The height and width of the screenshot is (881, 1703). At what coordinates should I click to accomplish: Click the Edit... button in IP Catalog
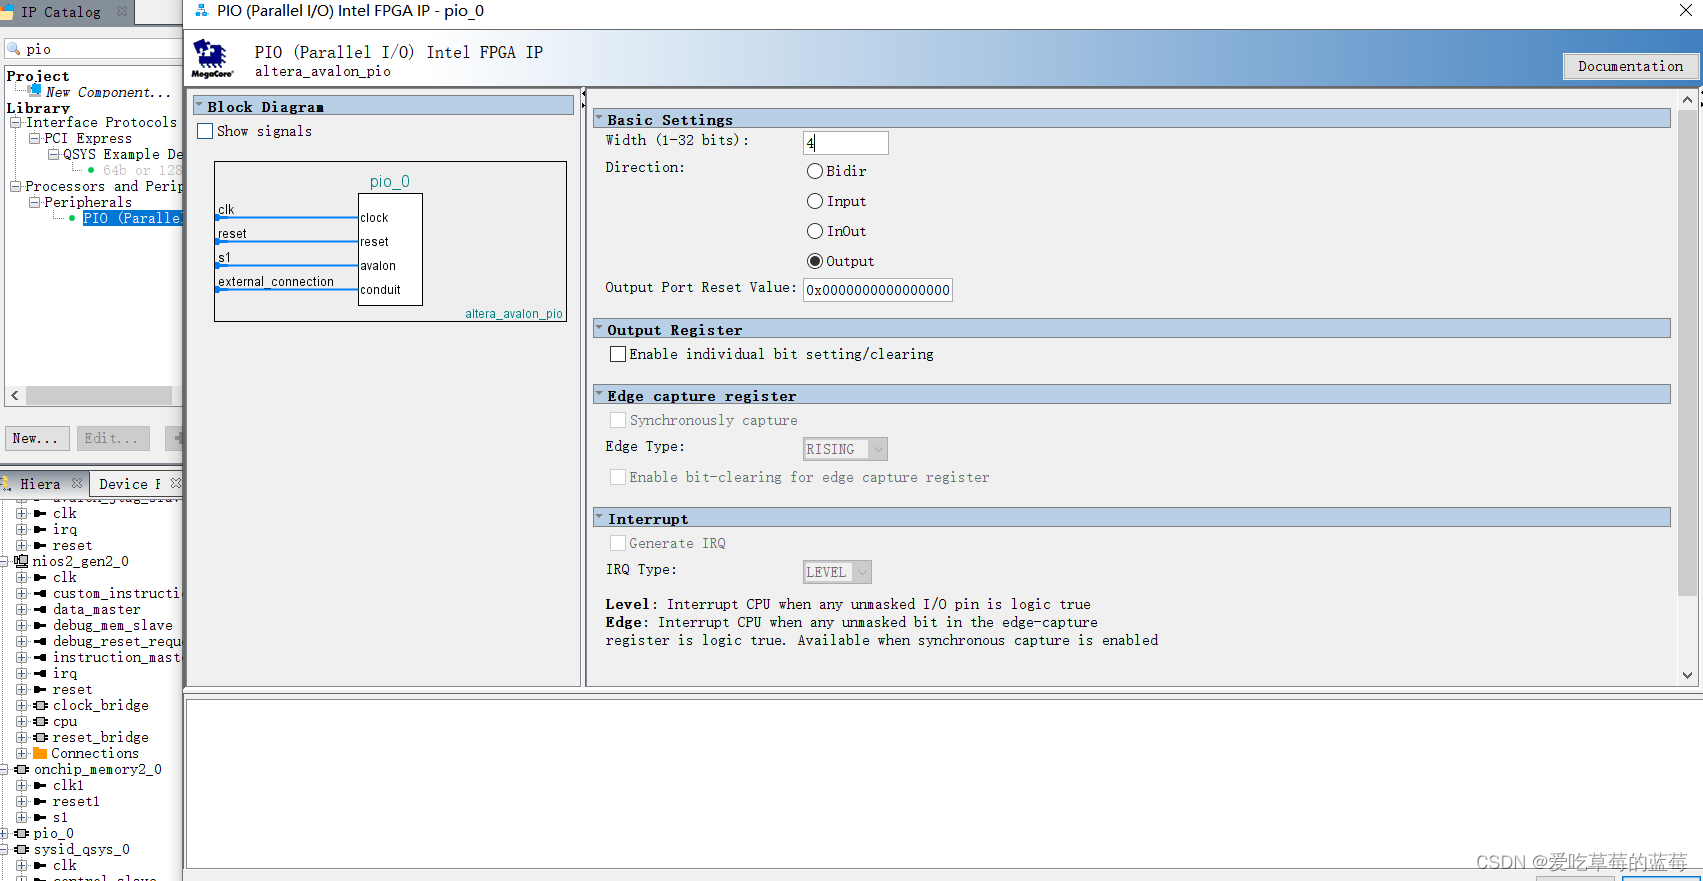112,438
